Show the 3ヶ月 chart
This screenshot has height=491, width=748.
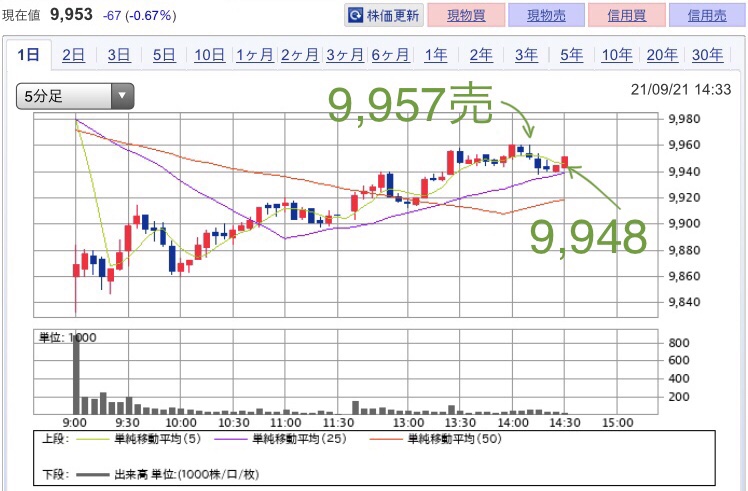point(345,55)
